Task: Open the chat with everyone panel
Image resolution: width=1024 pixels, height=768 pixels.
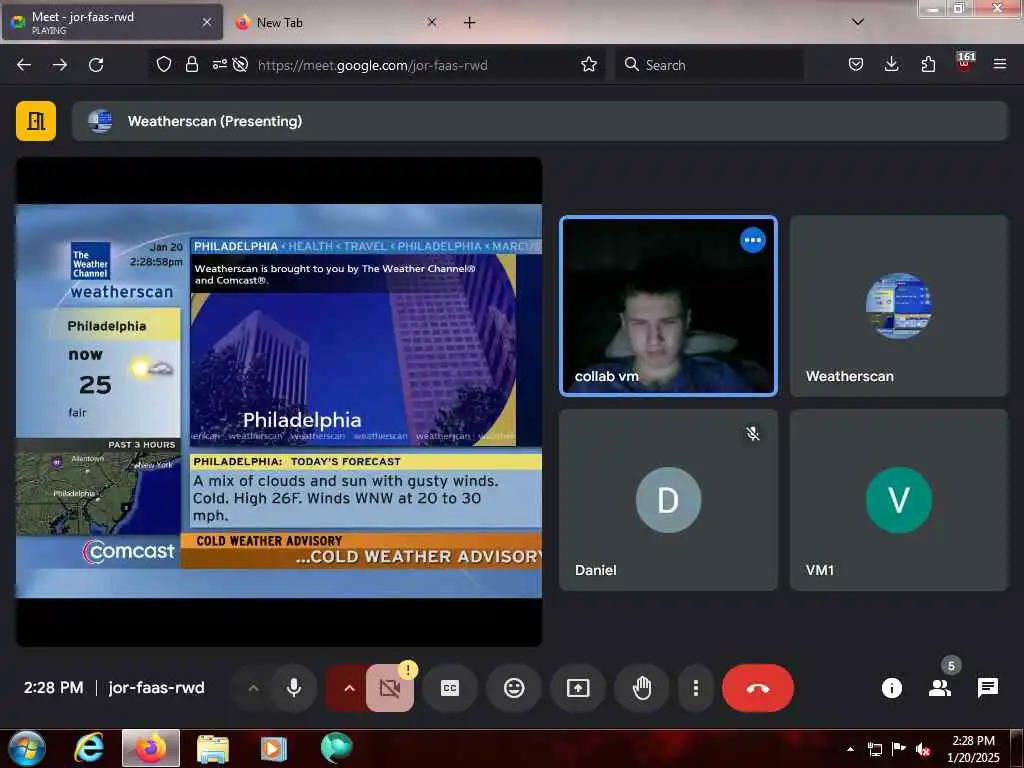Action: pyautogui.click(x=987, y=688)
